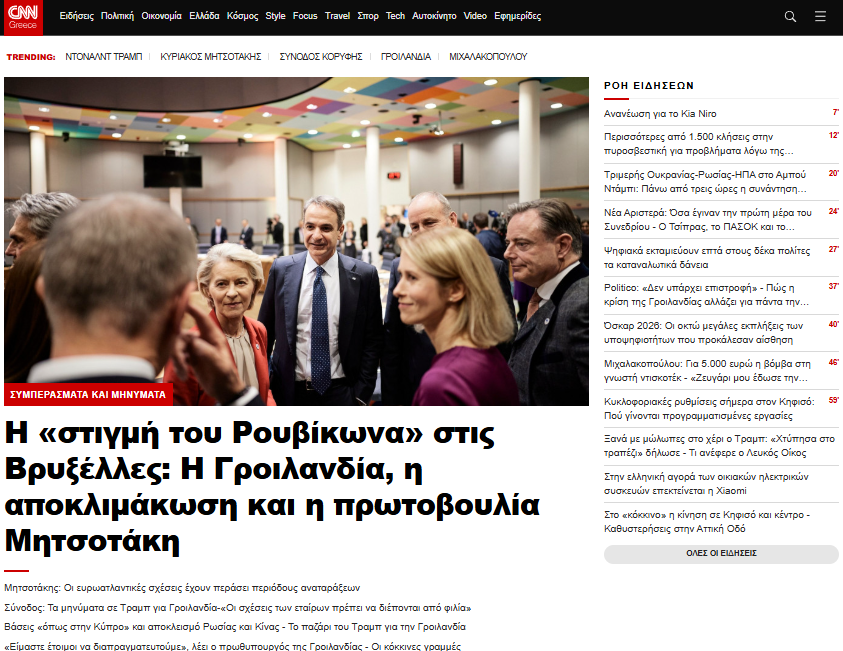
Task: Open trending topic ΓΡΟΙΛΑΝΔΙΑ
Action: (405, 57)
